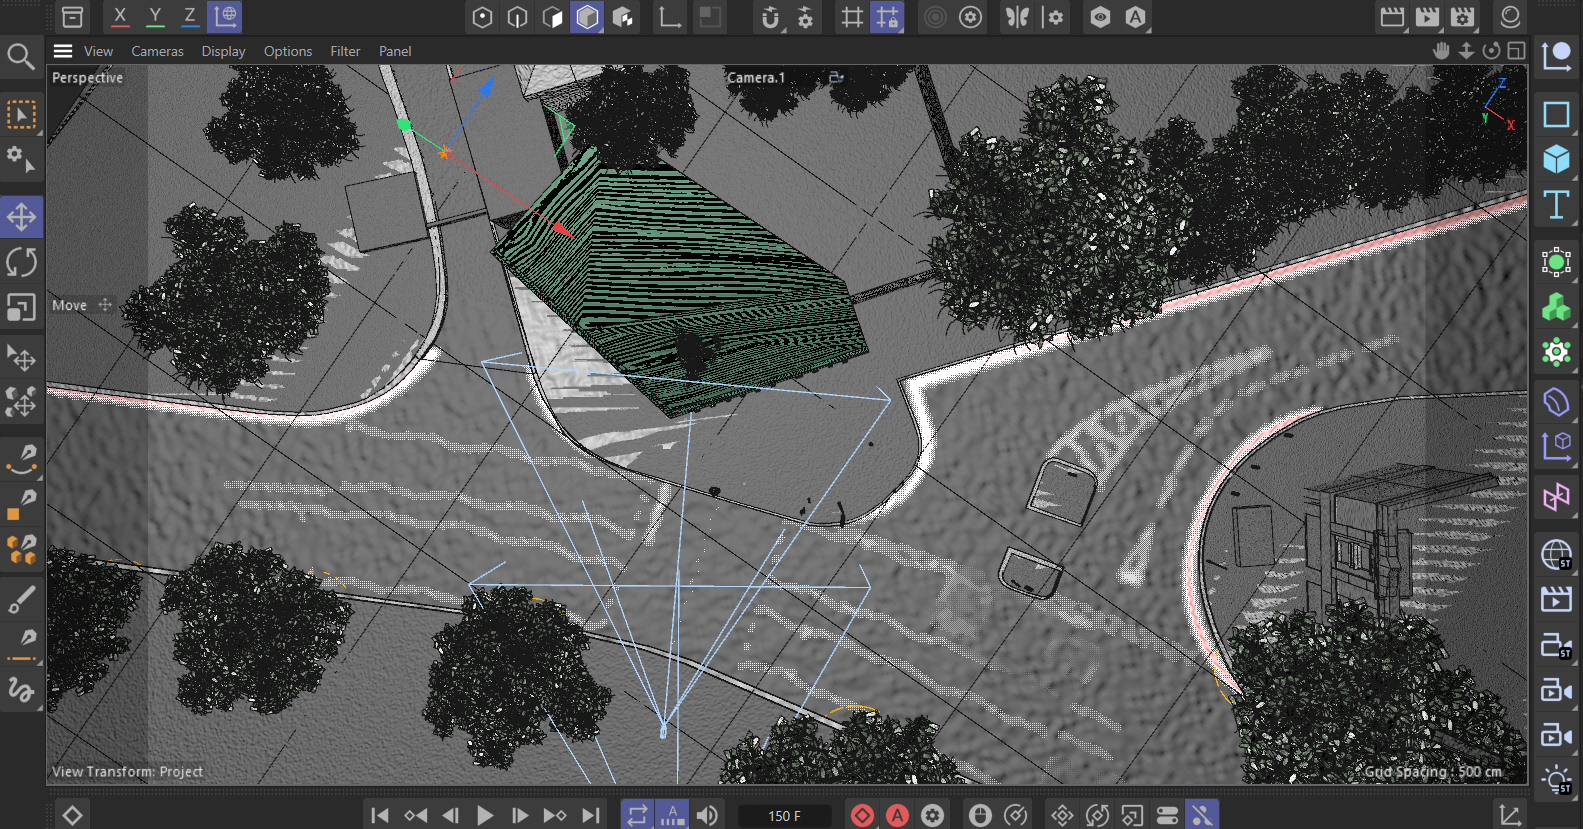
Task: Open Edit Render Settings
Action: (x=1462, y=17)
